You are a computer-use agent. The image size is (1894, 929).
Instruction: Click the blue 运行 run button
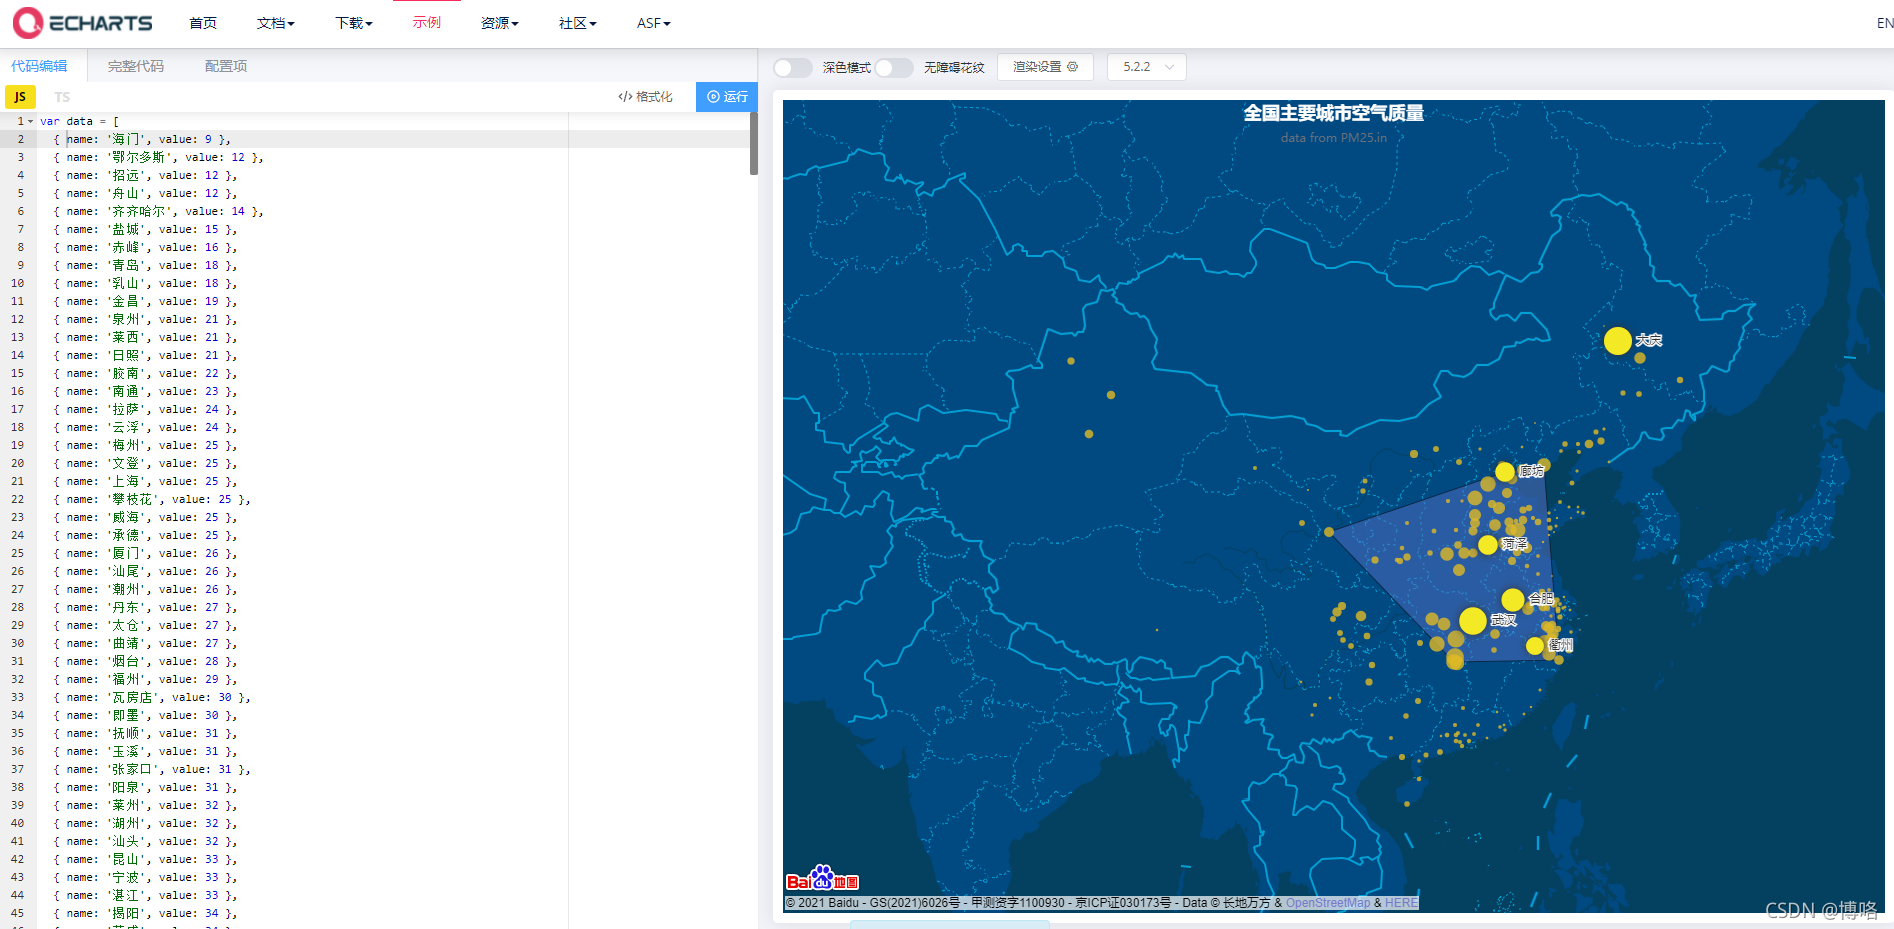pyautogui.click(x=726, y=96)
